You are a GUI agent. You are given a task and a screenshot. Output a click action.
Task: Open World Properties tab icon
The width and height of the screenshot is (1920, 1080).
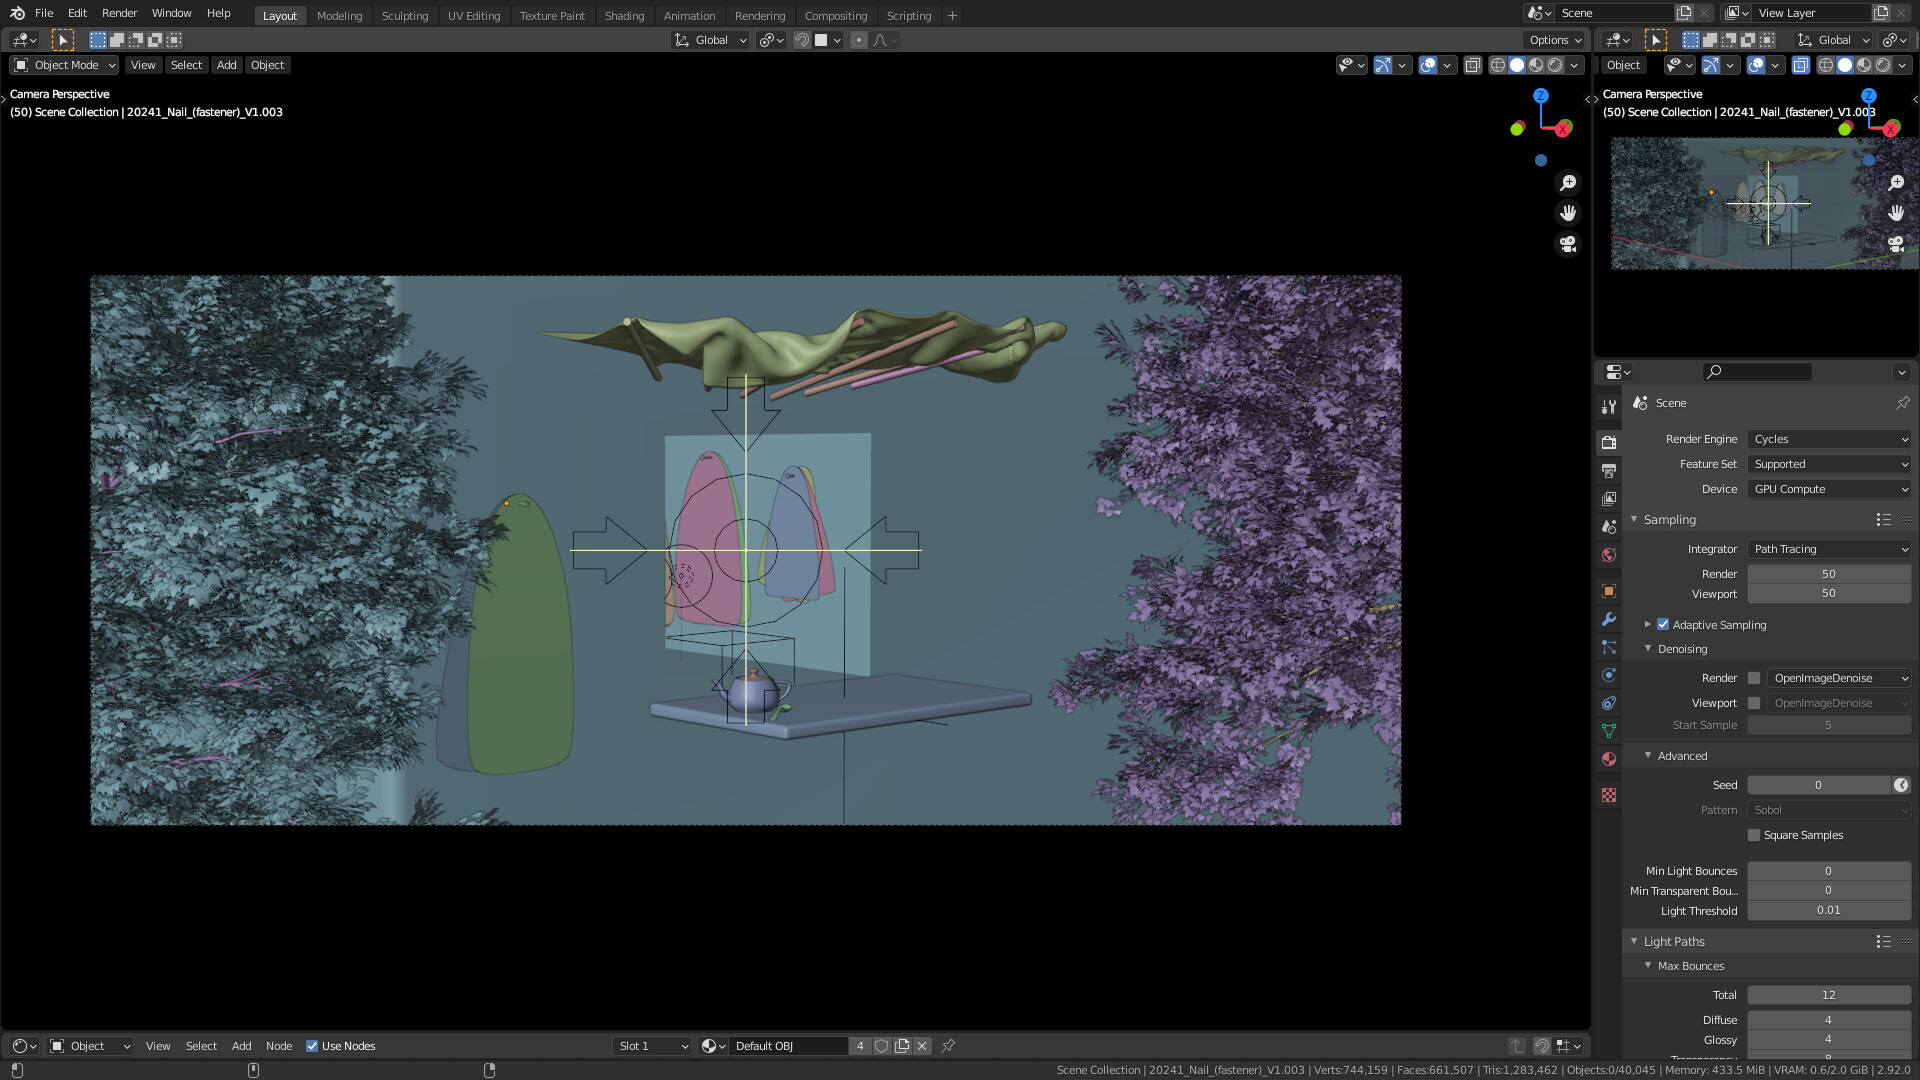(x=1608, y=555)
